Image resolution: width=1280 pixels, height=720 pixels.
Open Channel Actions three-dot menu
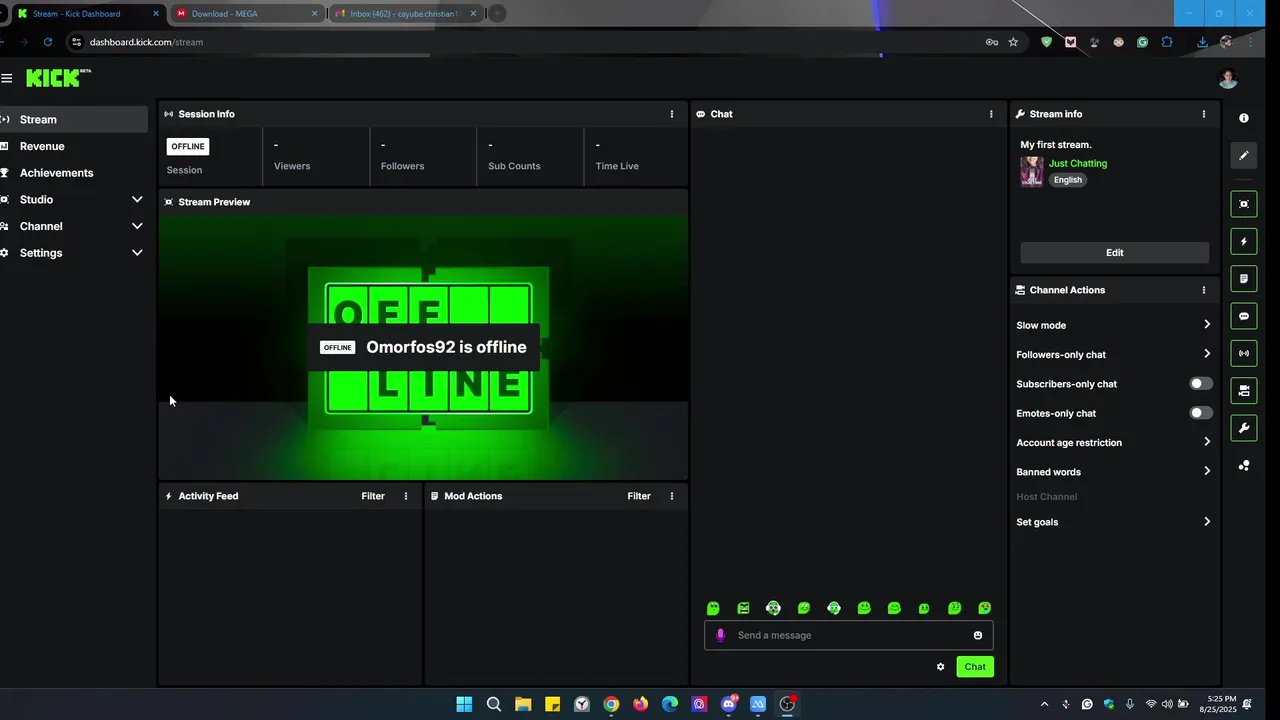pos(1204,290)
